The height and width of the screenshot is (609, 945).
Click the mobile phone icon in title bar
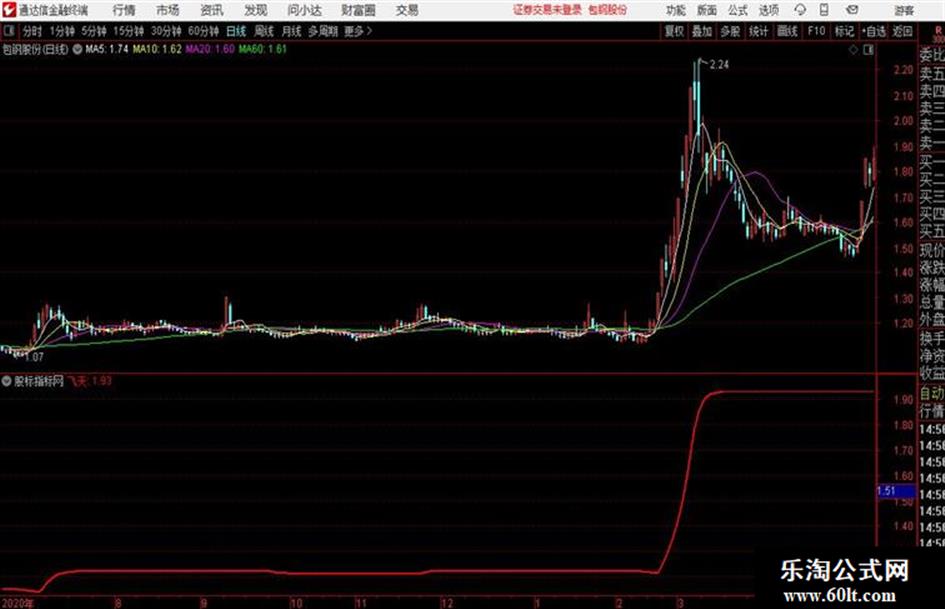pyautogui.click(x=824, y=10)
